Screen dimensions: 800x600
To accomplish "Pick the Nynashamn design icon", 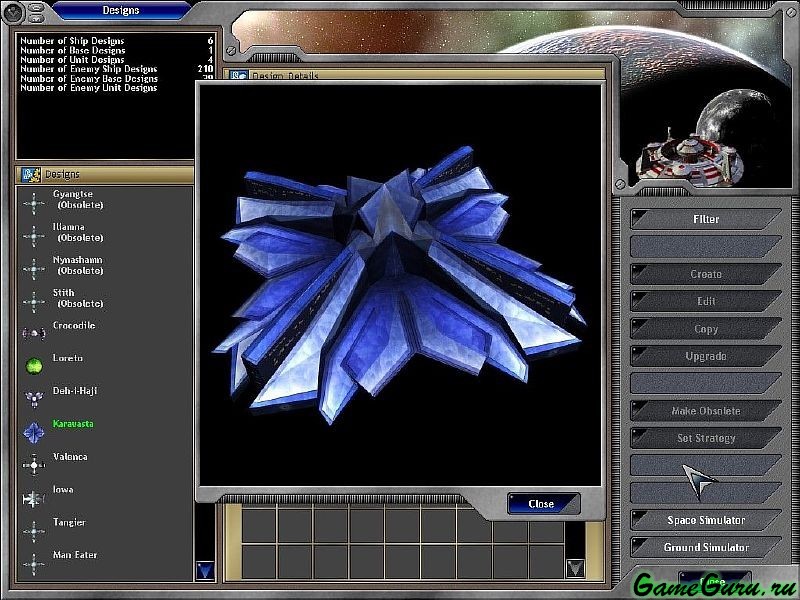I will 34,269.
